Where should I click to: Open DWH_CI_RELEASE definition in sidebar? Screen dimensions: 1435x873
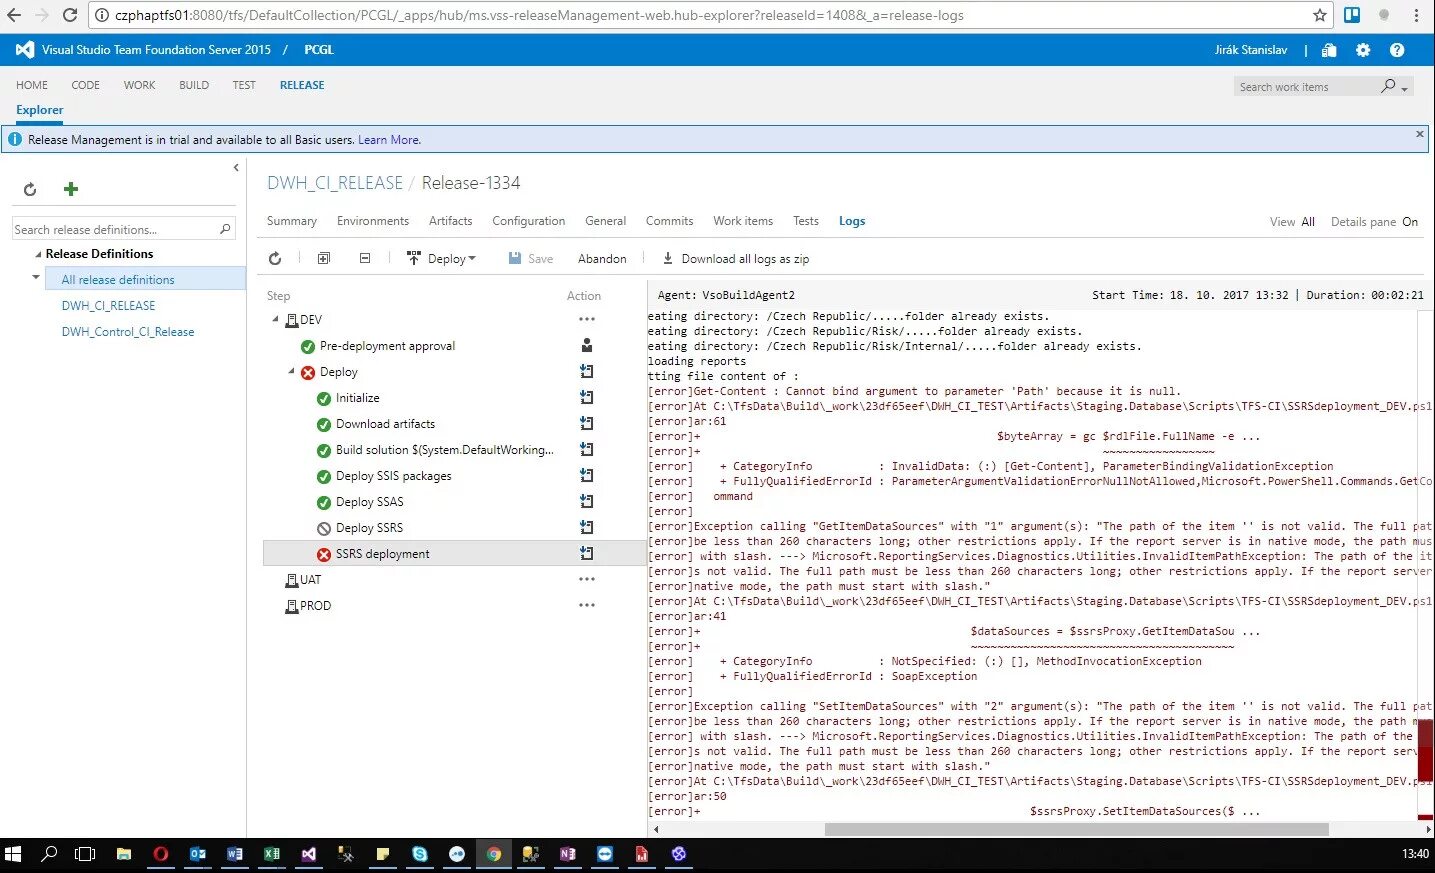pyautogui.click(x=108, y=306)
